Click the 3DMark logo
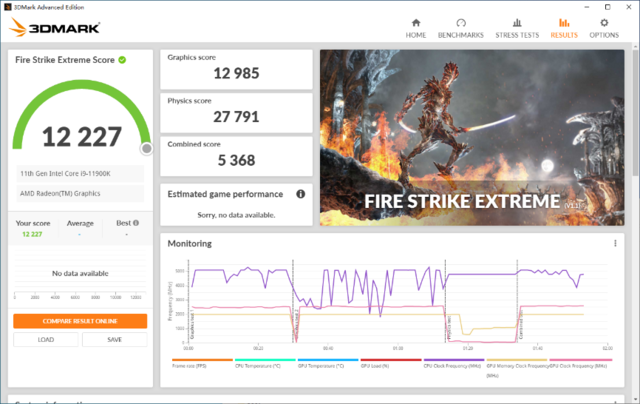The width and height of the screenshot is (640, 404). coord(54,27)
